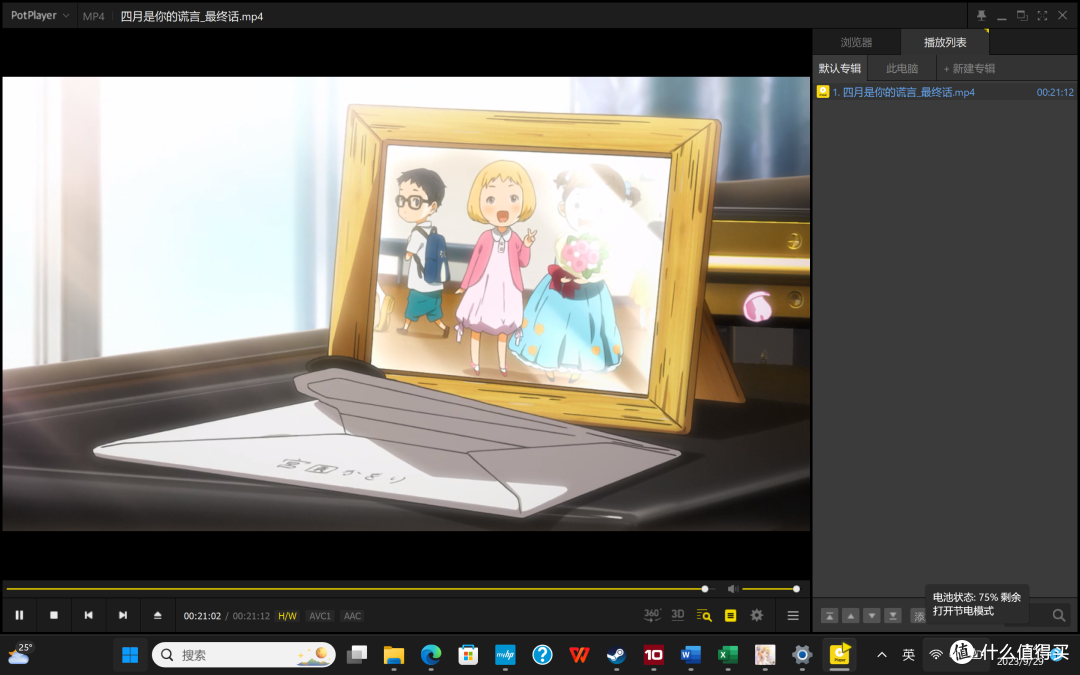Click the eject/open file button
The width and height of the screenshot is (1080, 675).
coord(157,615)
